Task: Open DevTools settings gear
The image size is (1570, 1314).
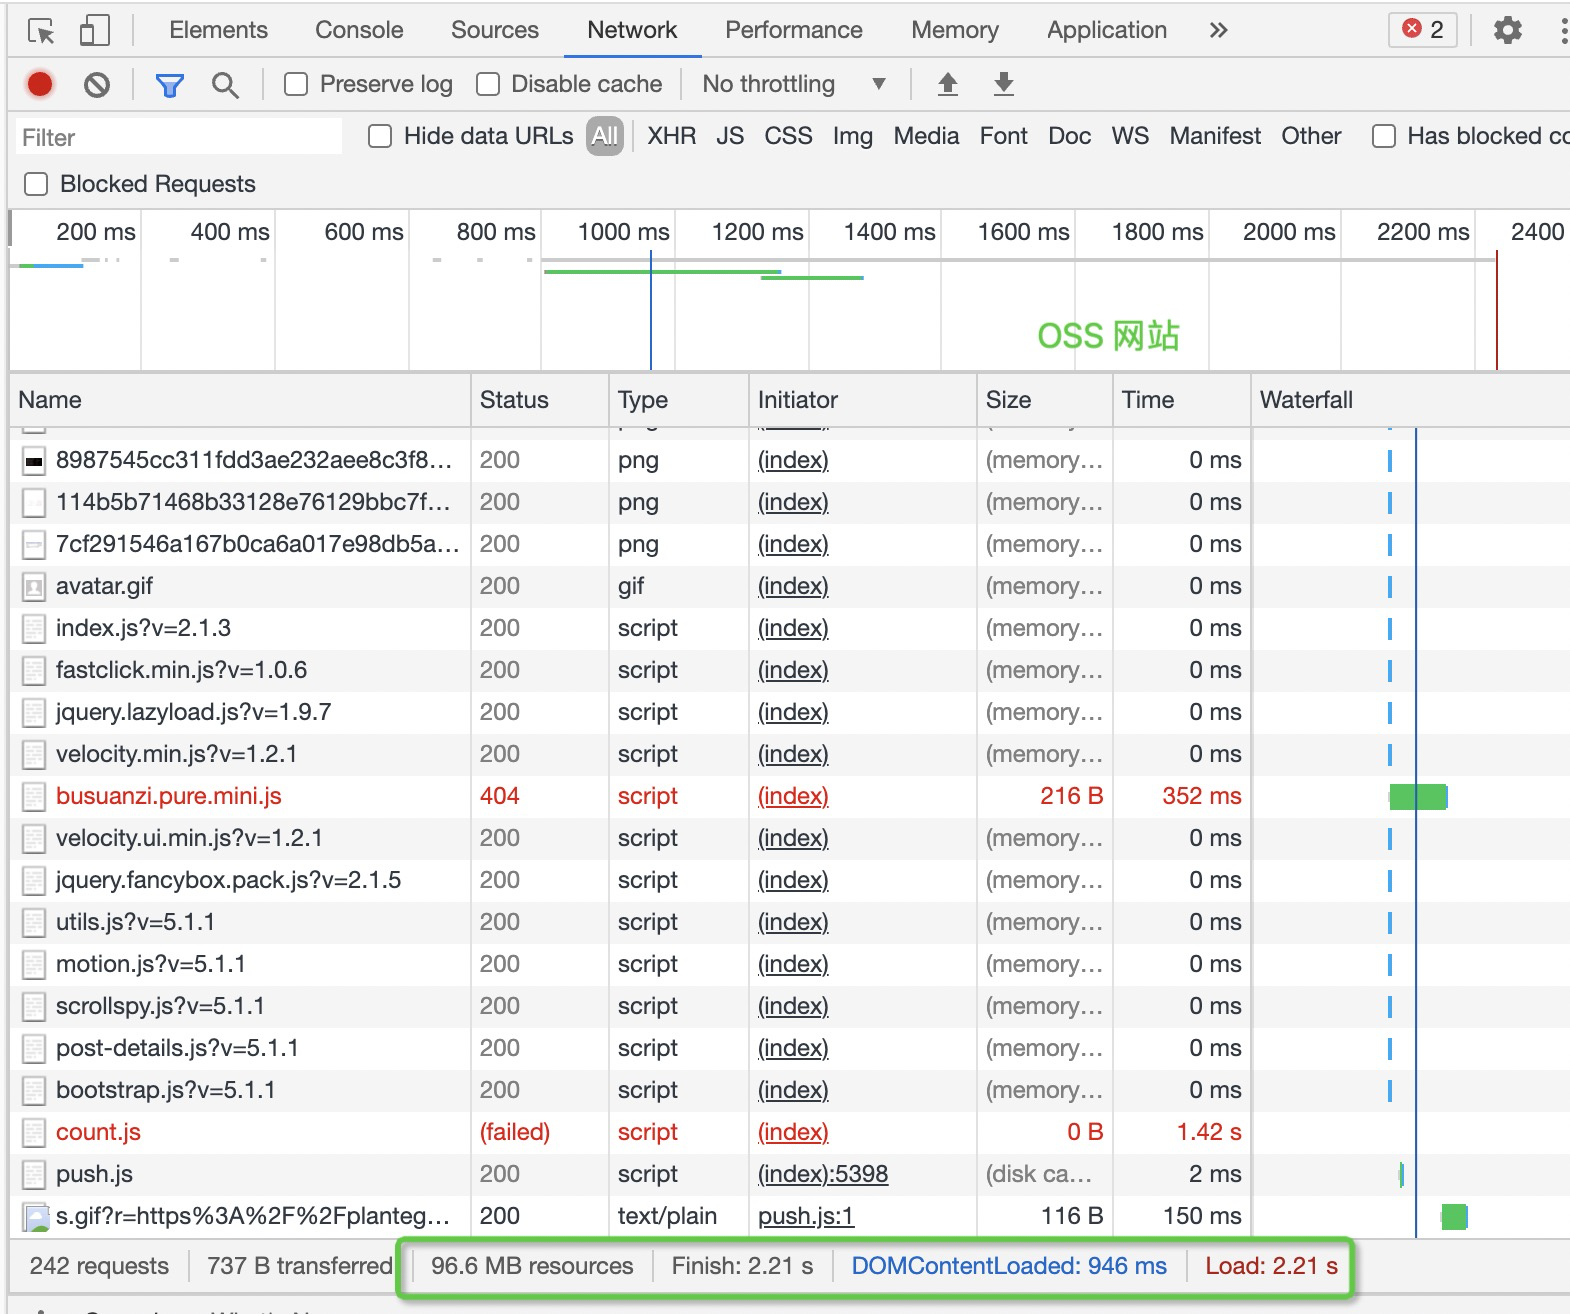Action: click(x=1508, y=30)
